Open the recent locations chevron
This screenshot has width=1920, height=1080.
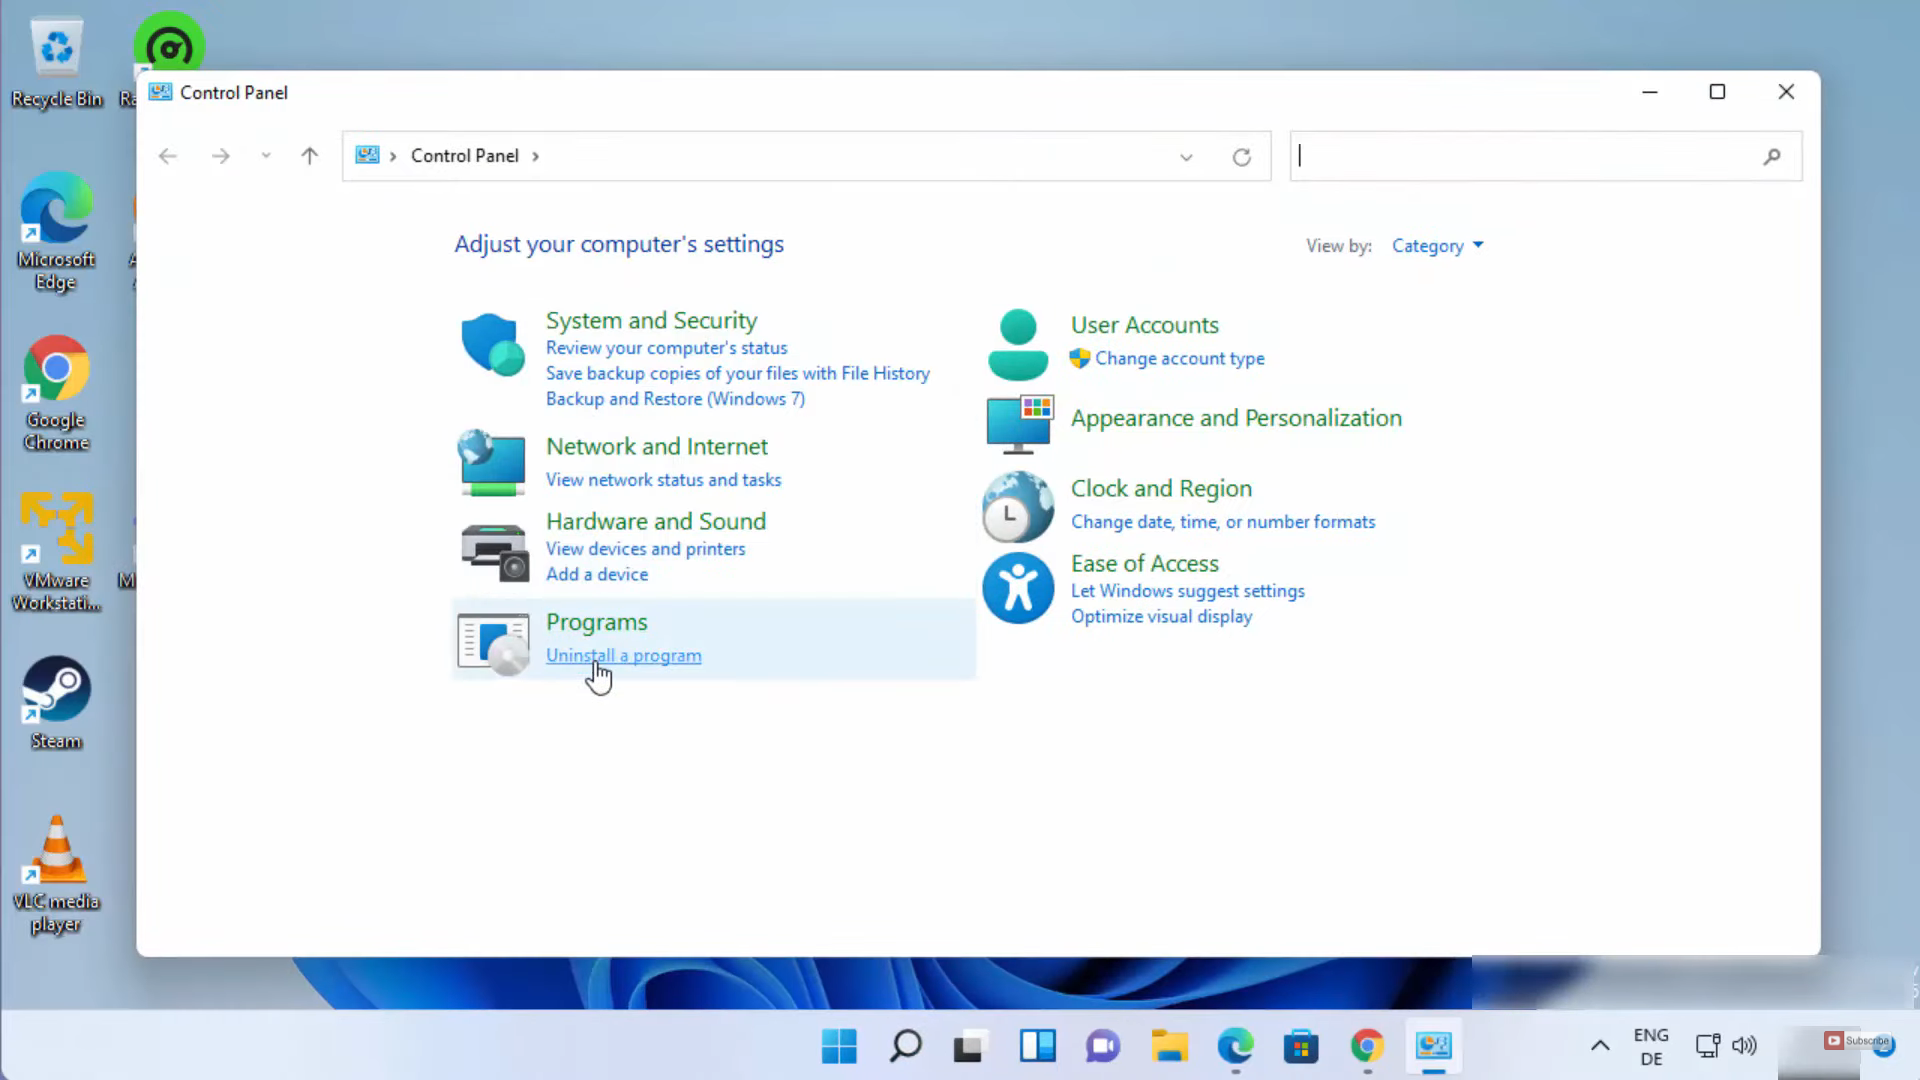click(265, 156)
